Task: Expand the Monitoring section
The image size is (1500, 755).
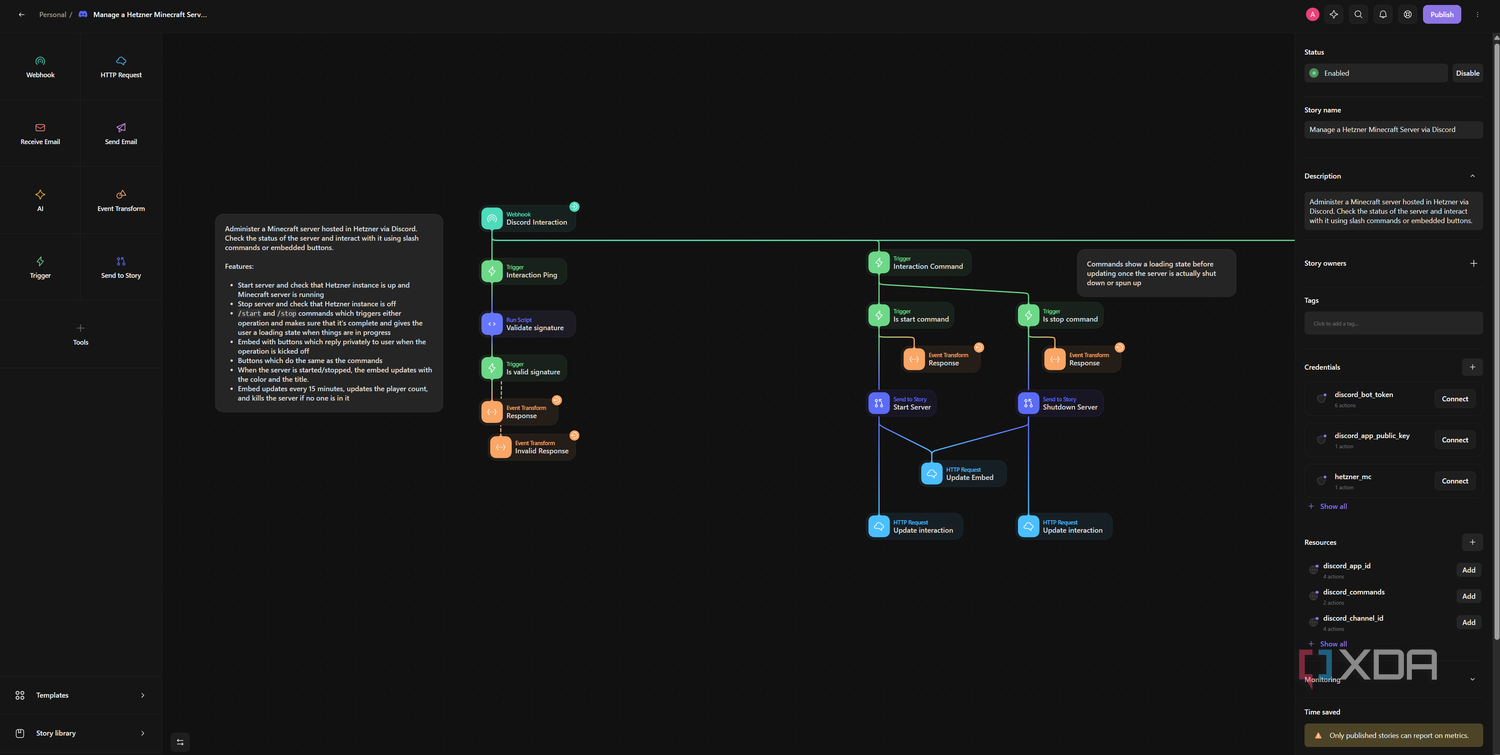Action: 1473,679
